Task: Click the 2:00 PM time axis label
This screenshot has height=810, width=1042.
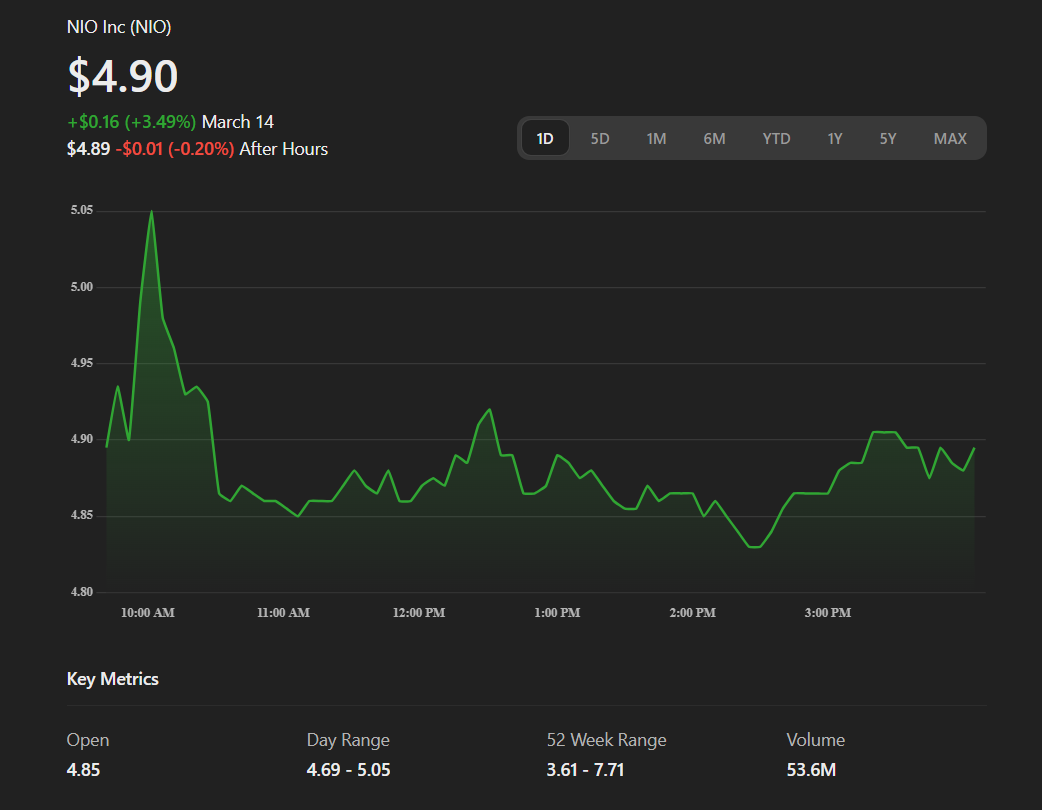Action: pyautogui.click(x=692, y=613)
